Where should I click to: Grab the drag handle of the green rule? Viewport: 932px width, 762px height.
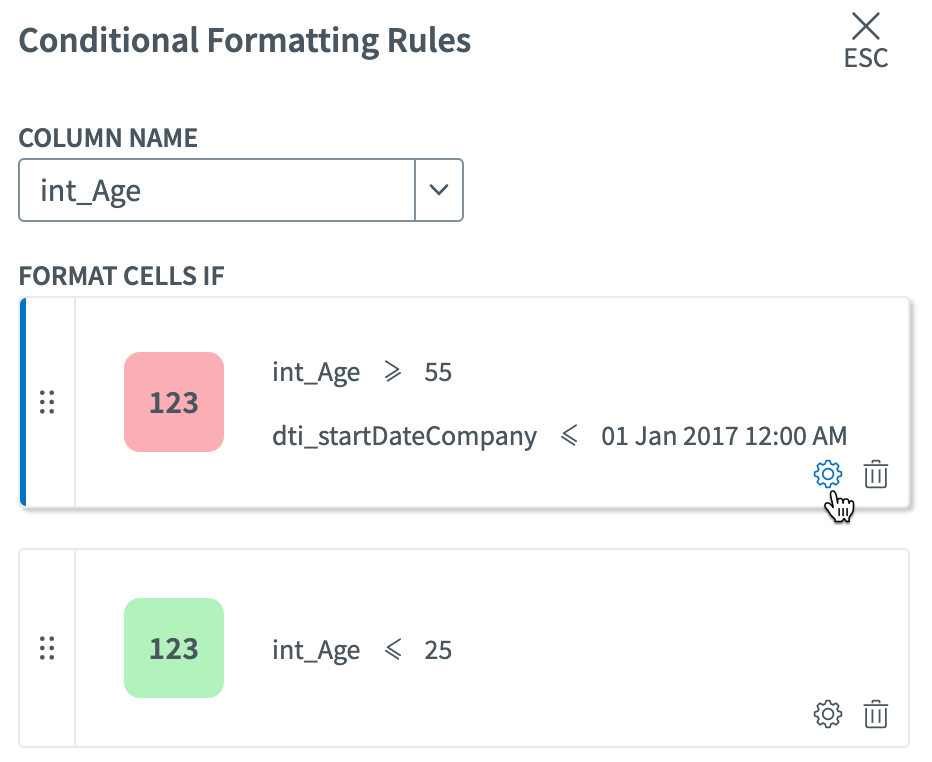47,648
